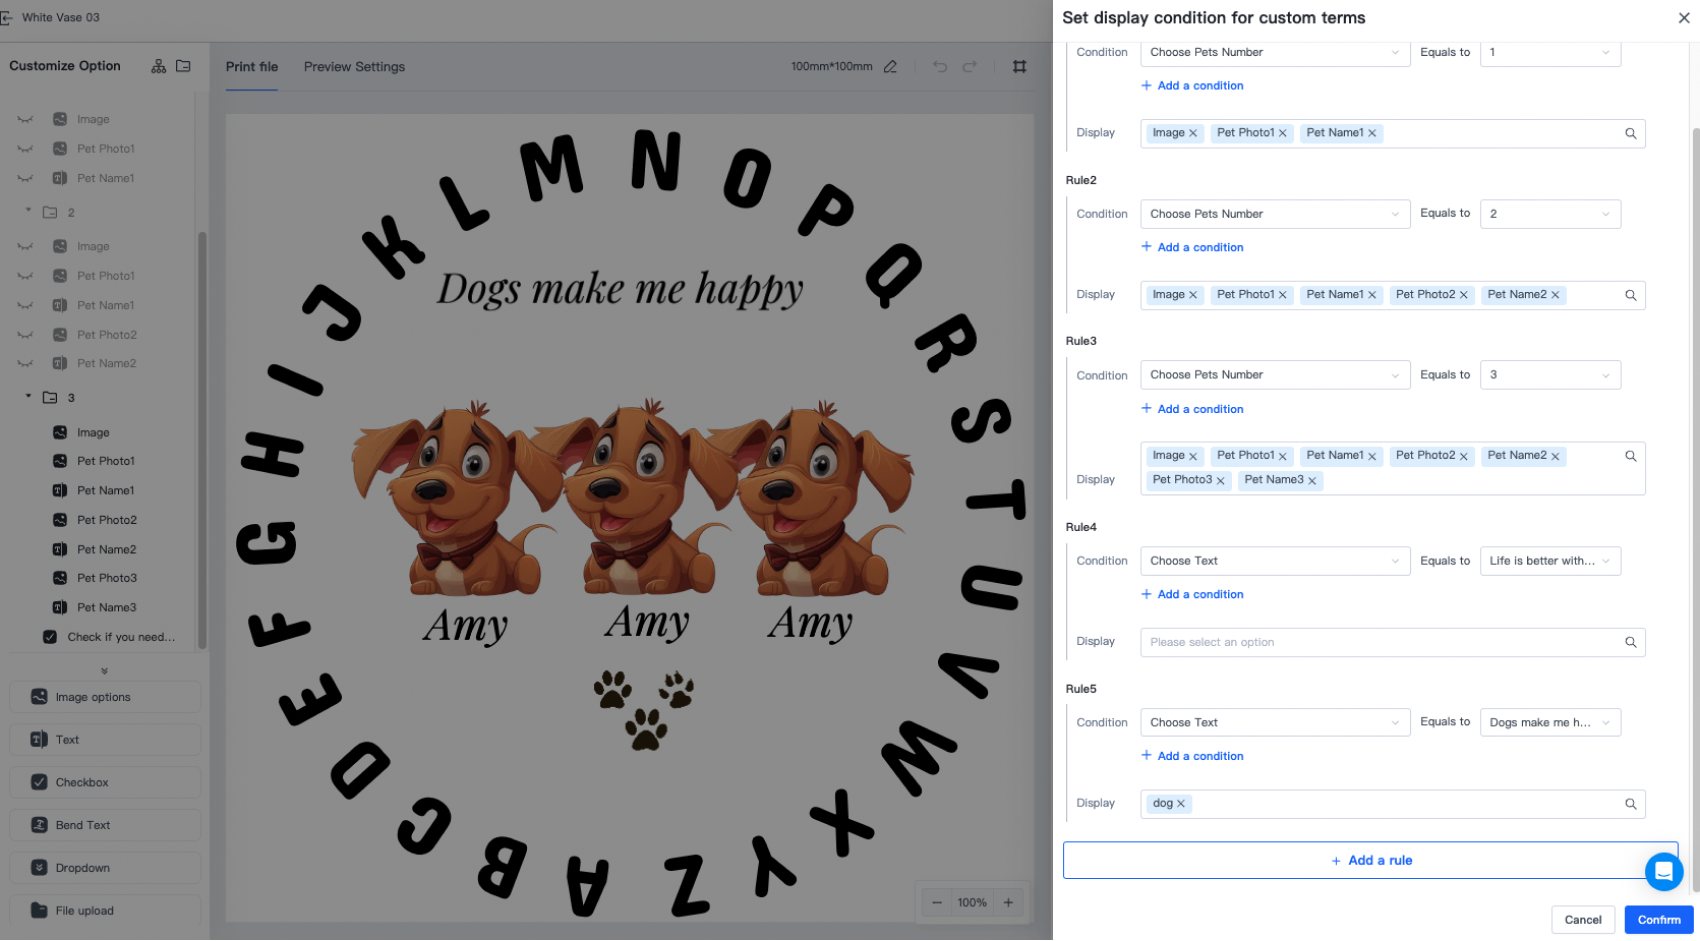Open the 'Dogs make me h...' value dropdown
The width and height of the screenshot is (1700, 941).
pyautogui.click(x=1550, y=723)
